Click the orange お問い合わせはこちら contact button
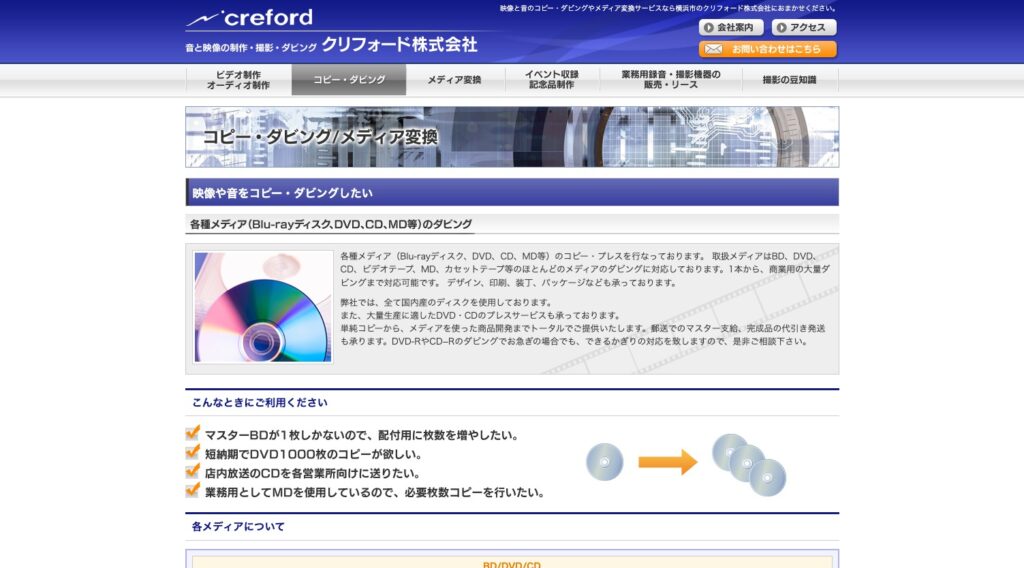Screen dimensions: 1024x568 pyautogui.click(x=767, y=49)
